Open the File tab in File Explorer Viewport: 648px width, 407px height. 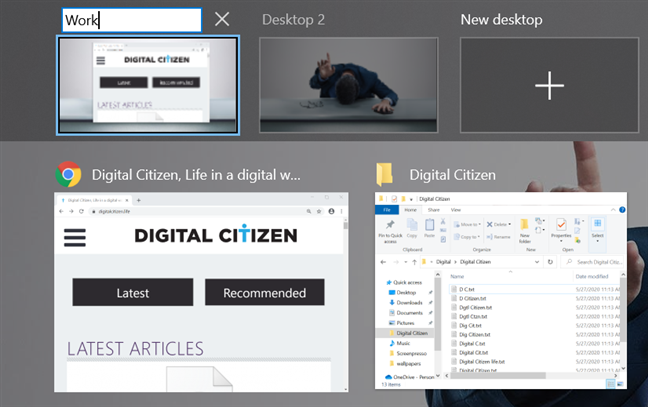(387, 210)
